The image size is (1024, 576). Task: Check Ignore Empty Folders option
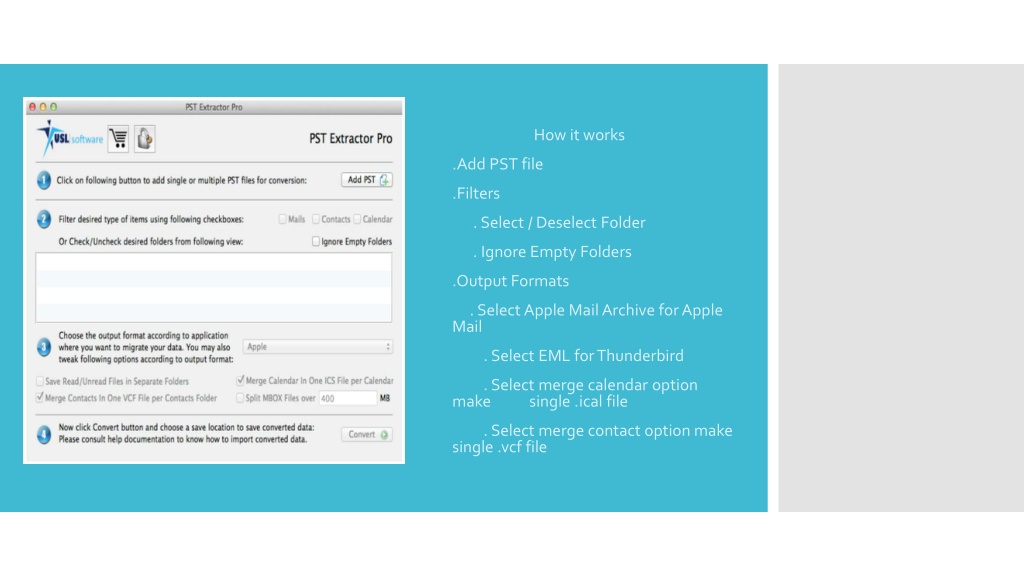pyautogui.click(x=316, y=242)
